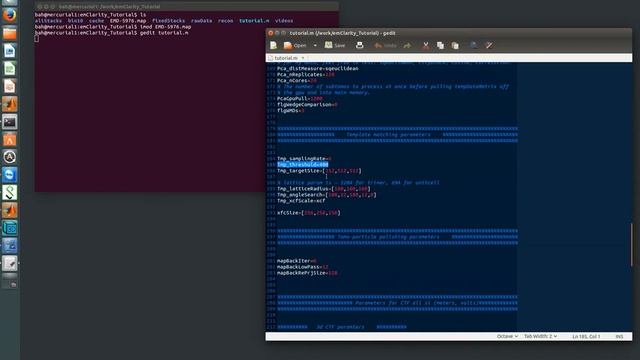
Task: Open the blue desktop-sharing dock icon
Action: pyautogui.click(x=10, y=246)
